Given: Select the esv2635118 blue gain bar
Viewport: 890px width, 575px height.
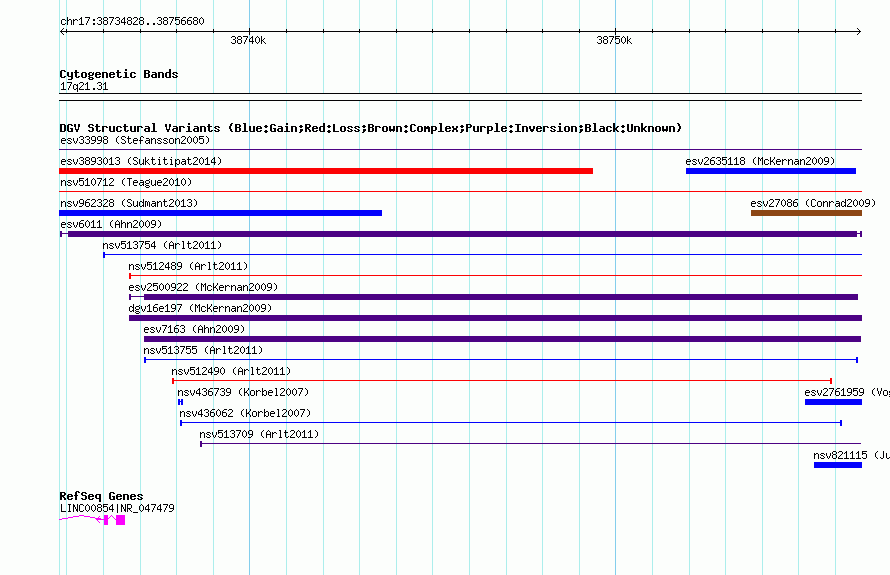Looking at the screenshot, I should click(771, 171).
